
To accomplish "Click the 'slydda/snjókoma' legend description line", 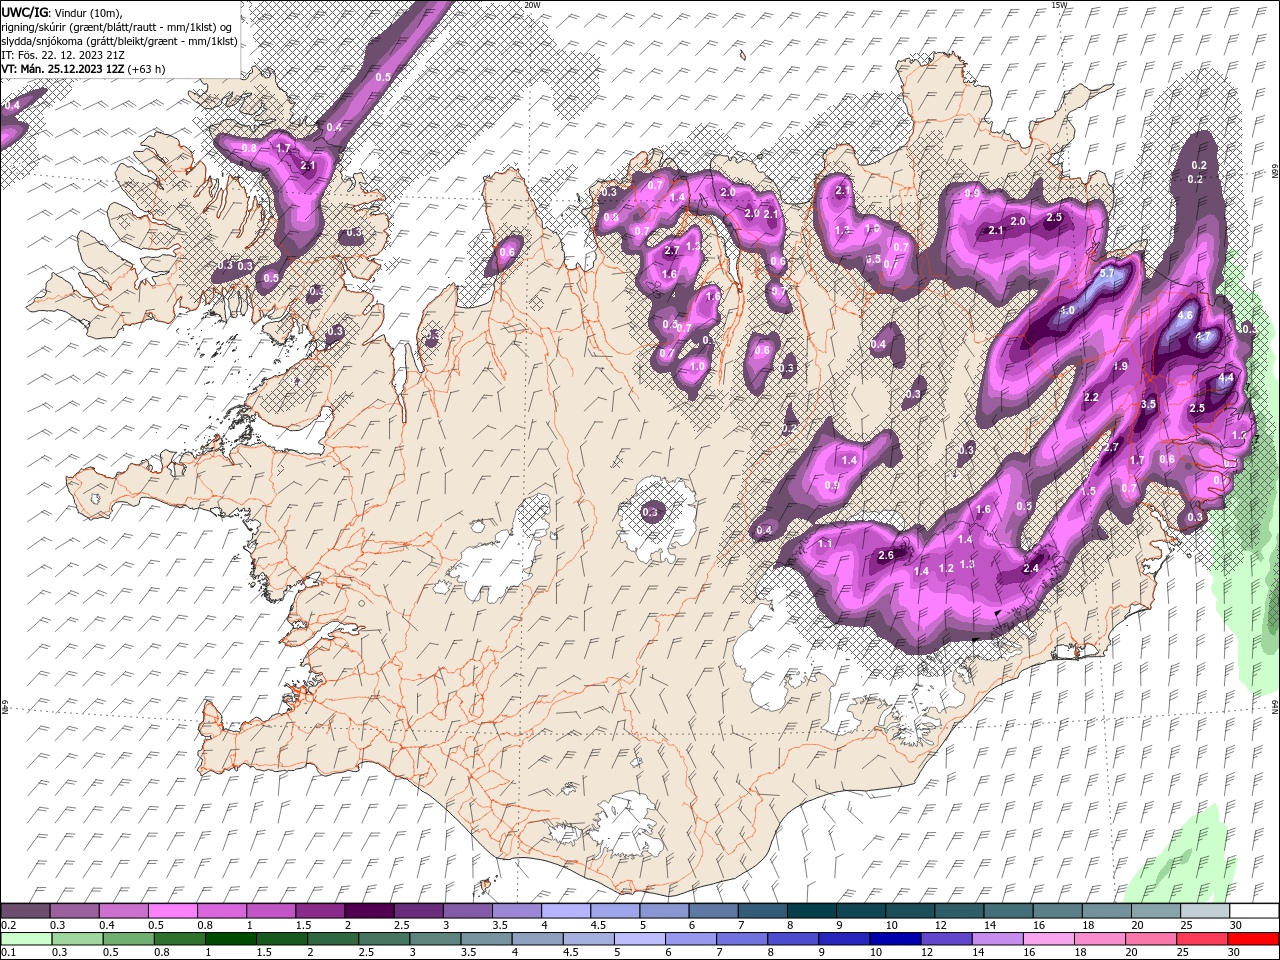I will [x=120, y=41].
